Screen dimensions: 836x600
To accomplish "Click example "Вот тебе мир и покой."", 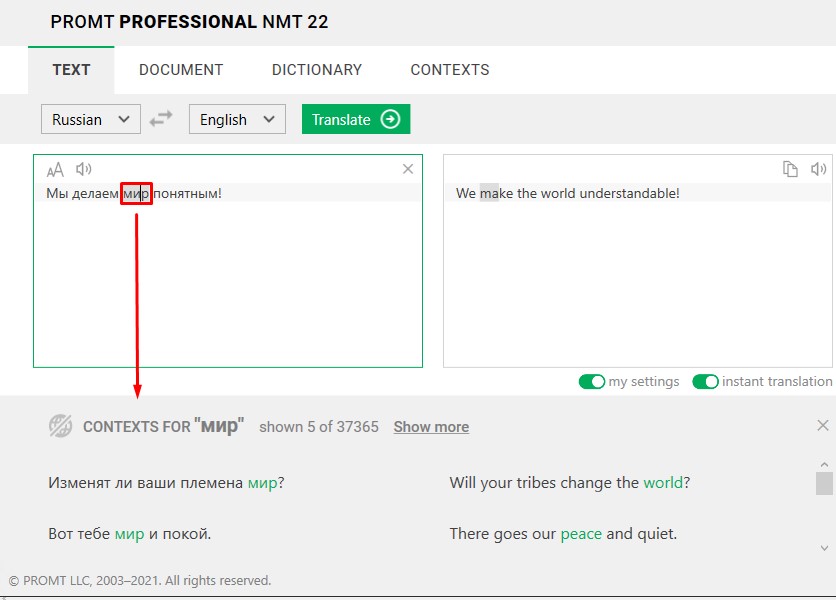I will 130,534.
